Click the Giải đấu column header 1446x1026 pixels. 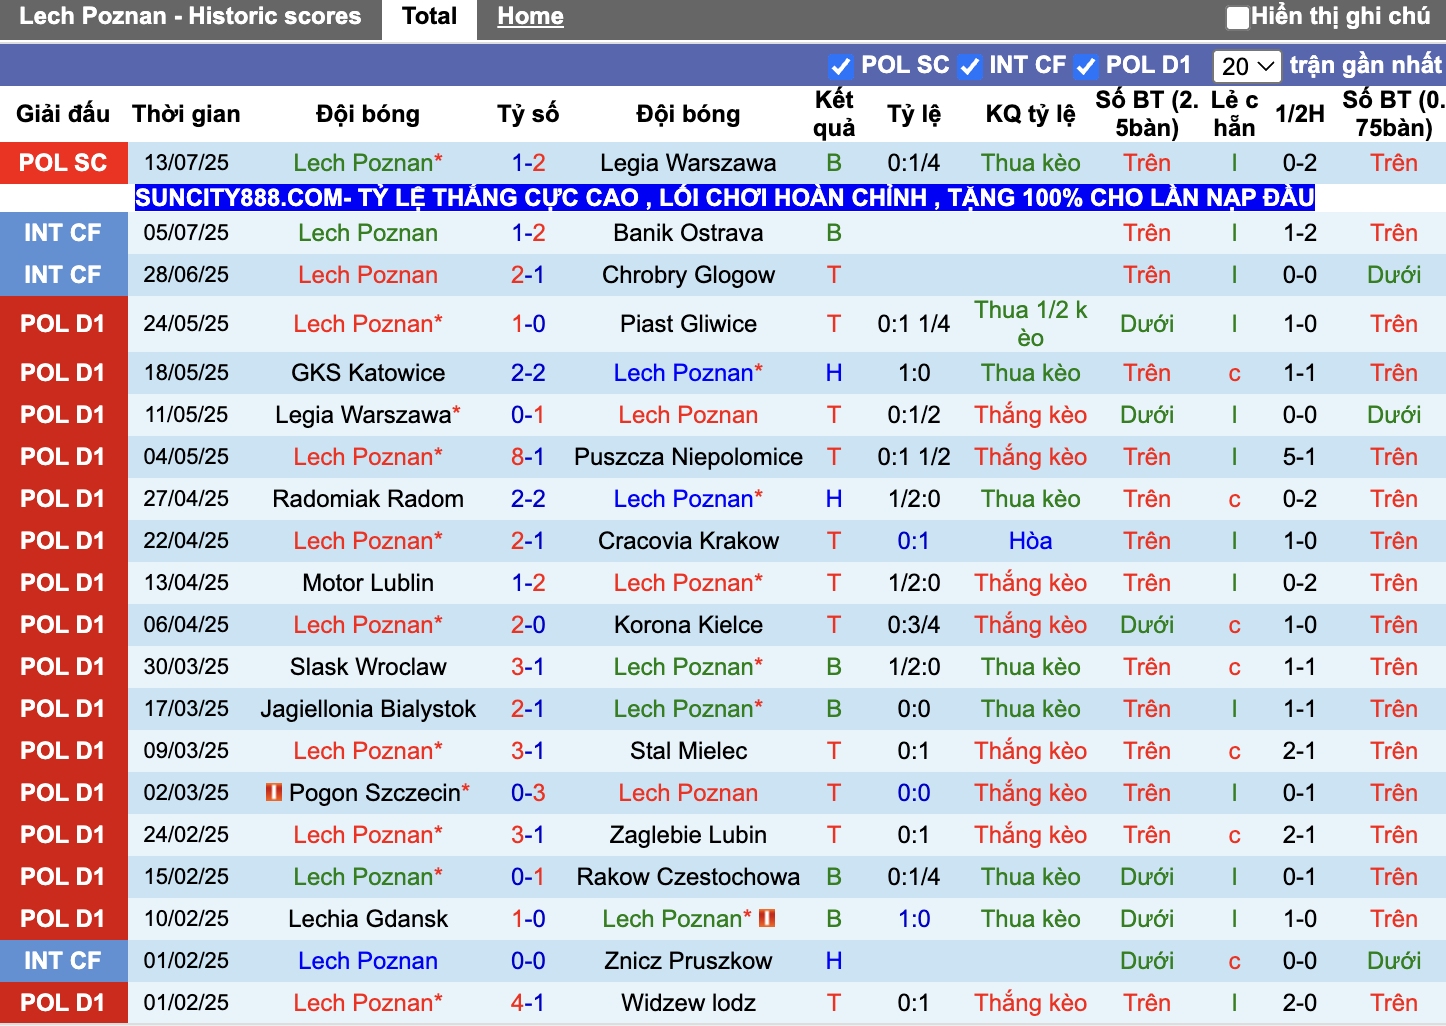(x=63, y=114)
